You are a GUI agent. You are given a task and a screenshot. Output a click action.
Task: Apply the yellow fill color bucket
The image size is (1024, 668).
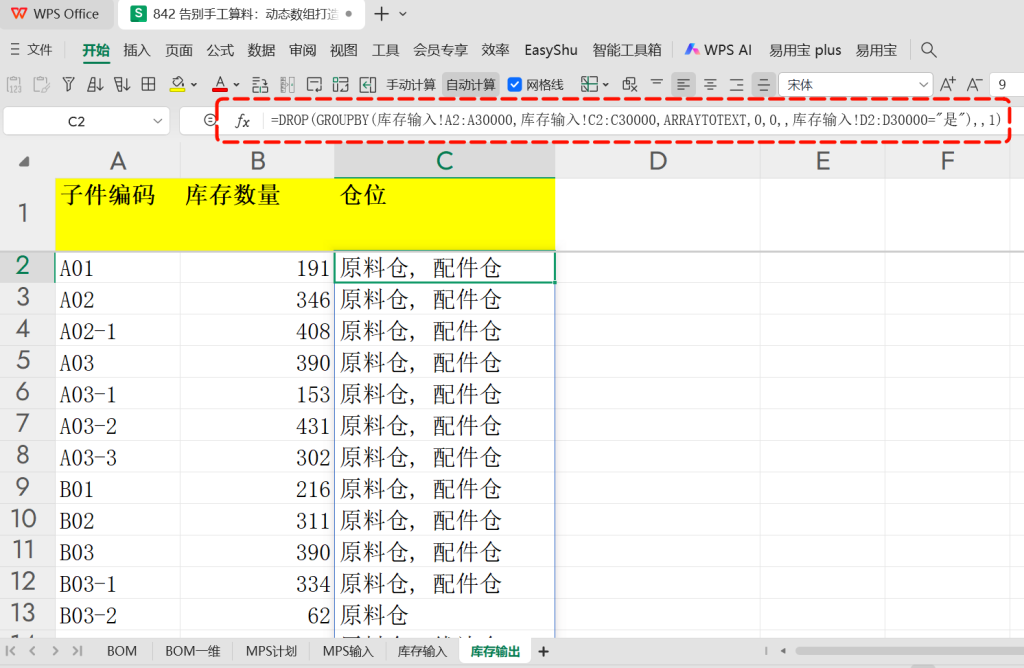point(177,84)
